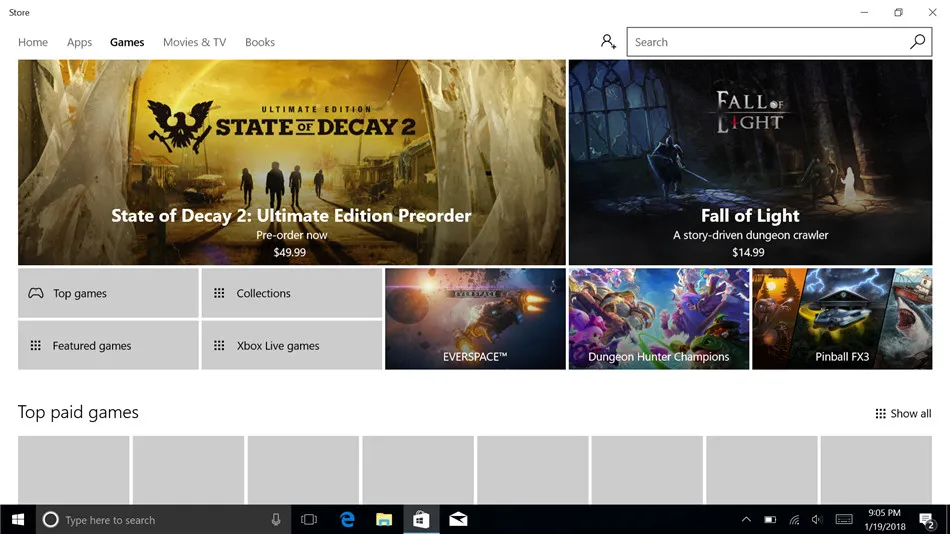
Task: Open the Windows Start menu
Action: 18,519
